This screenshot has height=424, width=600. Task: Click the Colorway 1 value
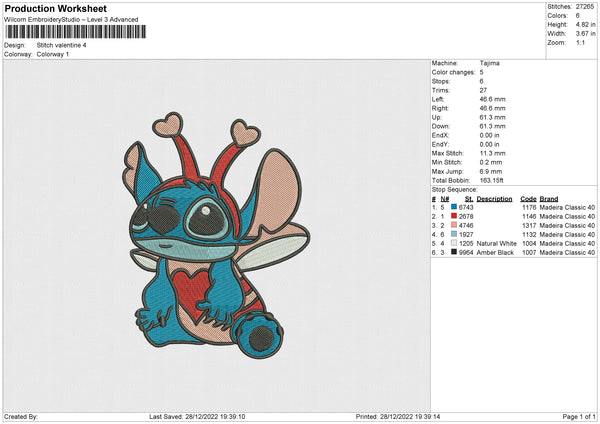54,54
